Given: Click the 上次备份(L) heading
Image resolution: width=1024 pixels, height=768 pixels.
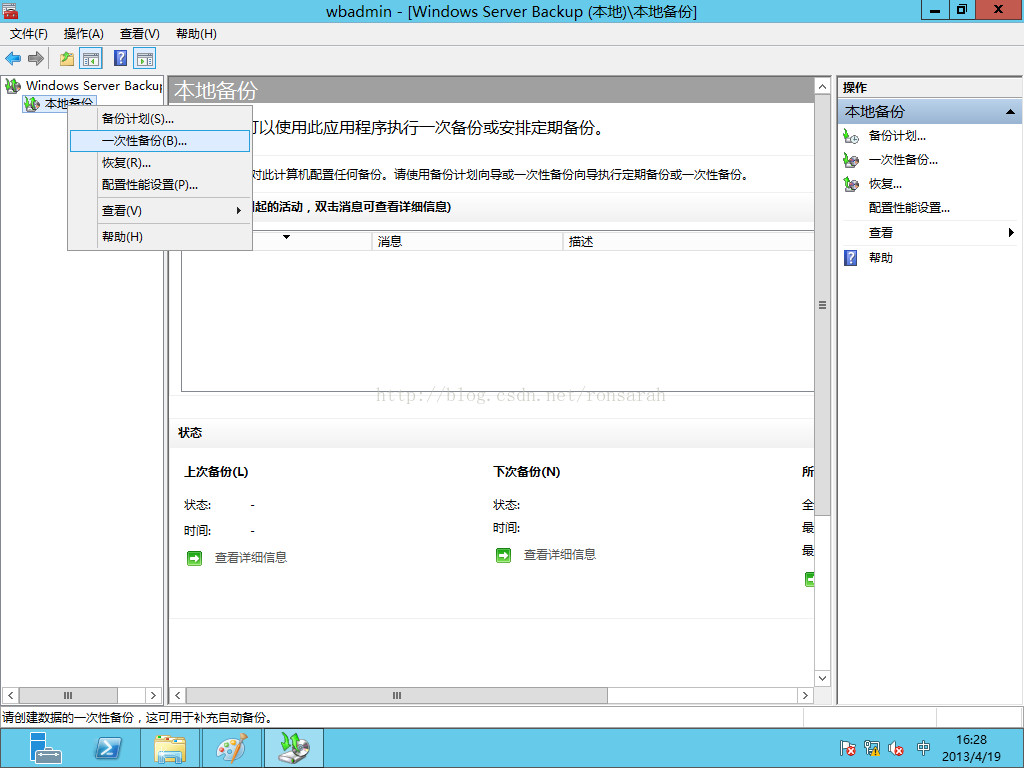Looking at the screenshot, I should pyautogui.click(x=216, y=472).
